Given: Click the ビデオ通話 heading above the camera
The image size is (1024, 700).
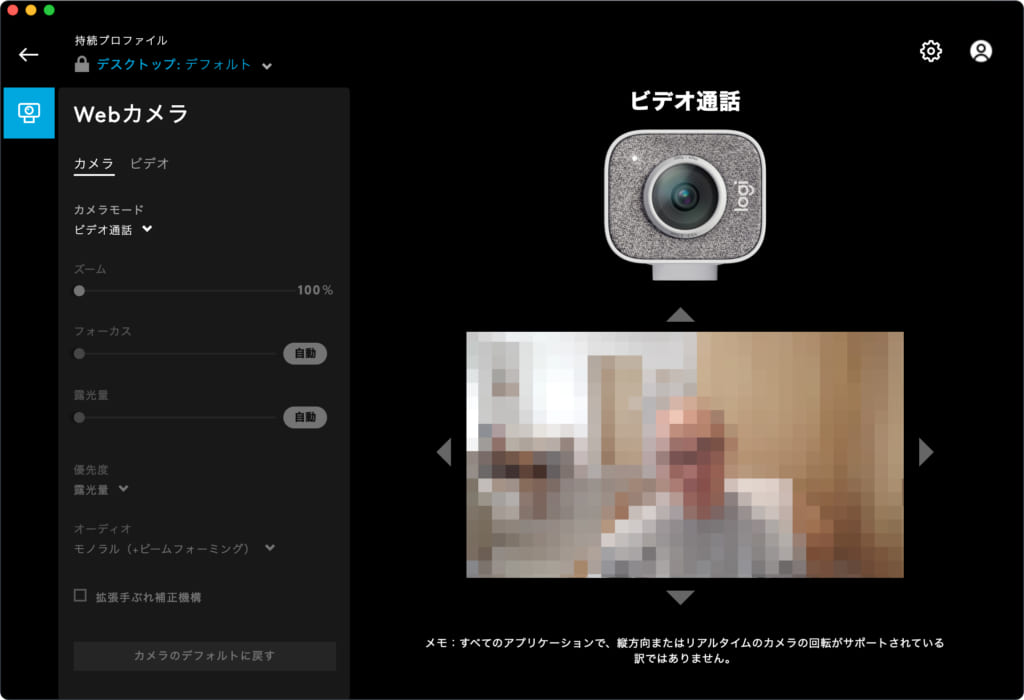Looking at the screenshot, I should coord(684,101).
